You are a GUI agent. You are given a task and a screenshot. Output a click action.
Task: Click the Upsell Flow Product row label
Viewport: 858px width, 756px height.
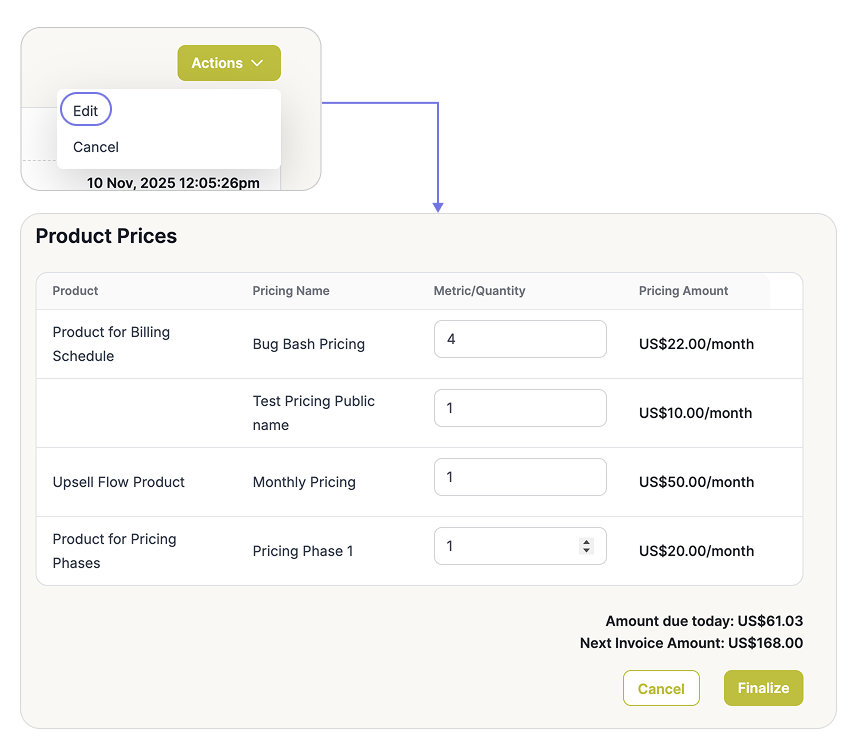click(x=119, y=482)
